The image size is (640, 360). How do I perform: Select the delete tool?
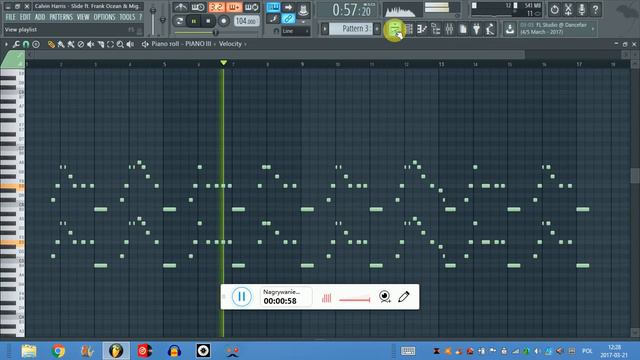pos(81,44)
